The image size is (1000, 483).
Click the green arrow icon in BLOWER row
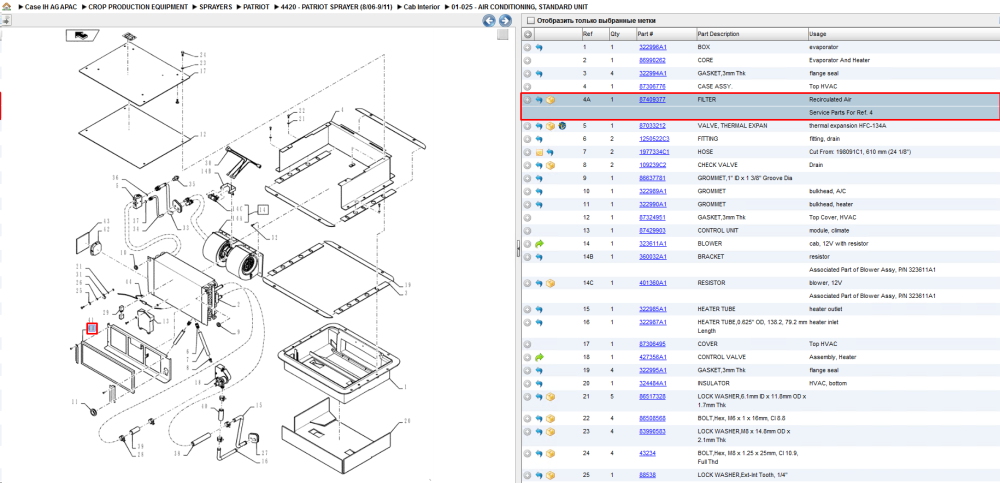pos(539,244)
